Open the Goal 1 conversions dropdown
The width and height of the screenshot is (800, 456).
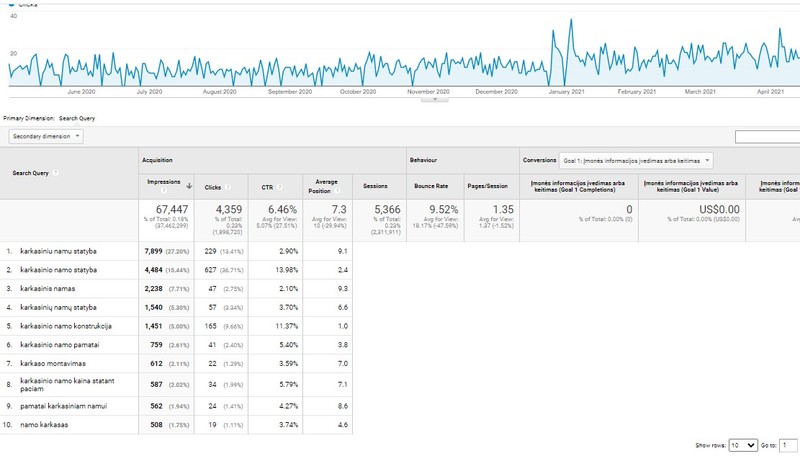tap(636, 161)
